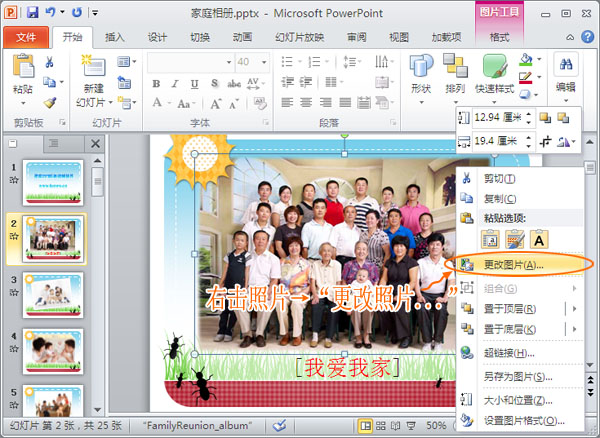Click the height field showing 12.94 厘米
Viewport: 600px width, 438px height.
498,118
